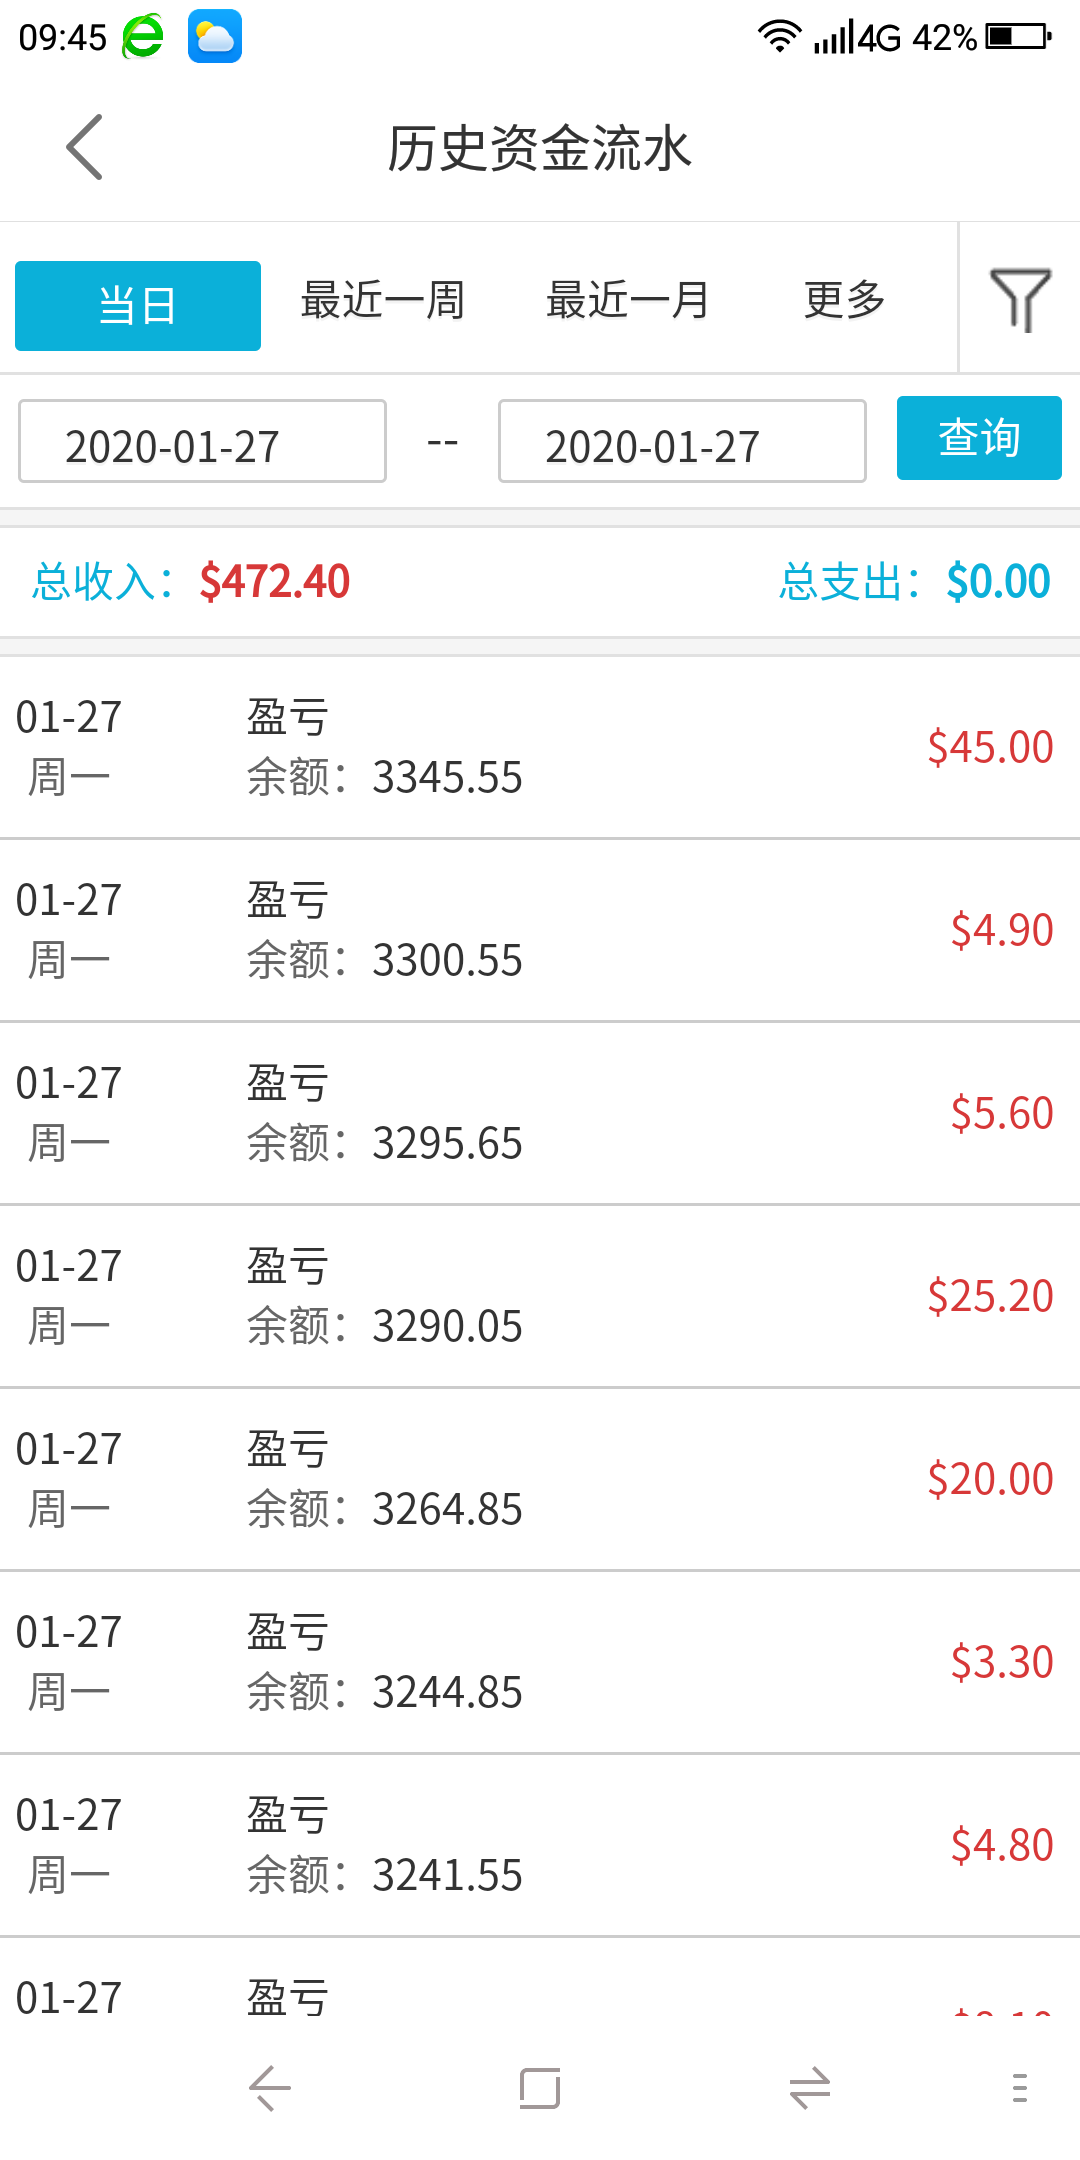This screenshot has height=2160, width=1080.
Task: Tap the green browser icon in status bar
Action: tap(143, 37)
